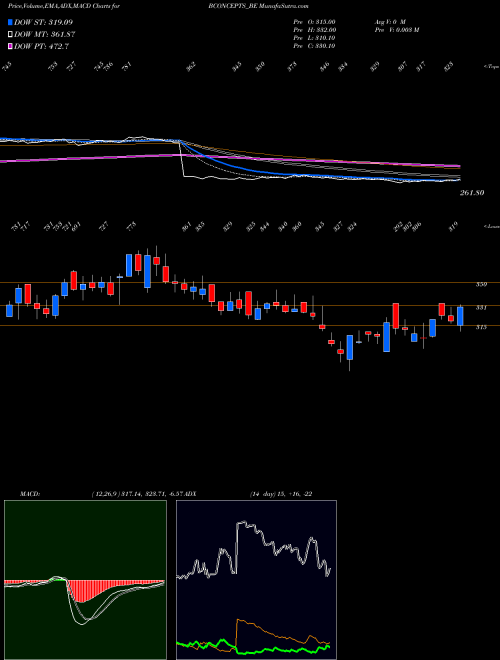Click the Pre H: 332.60 high value
The width and height of the screenshot is (500, 660).
coord(314,30)
